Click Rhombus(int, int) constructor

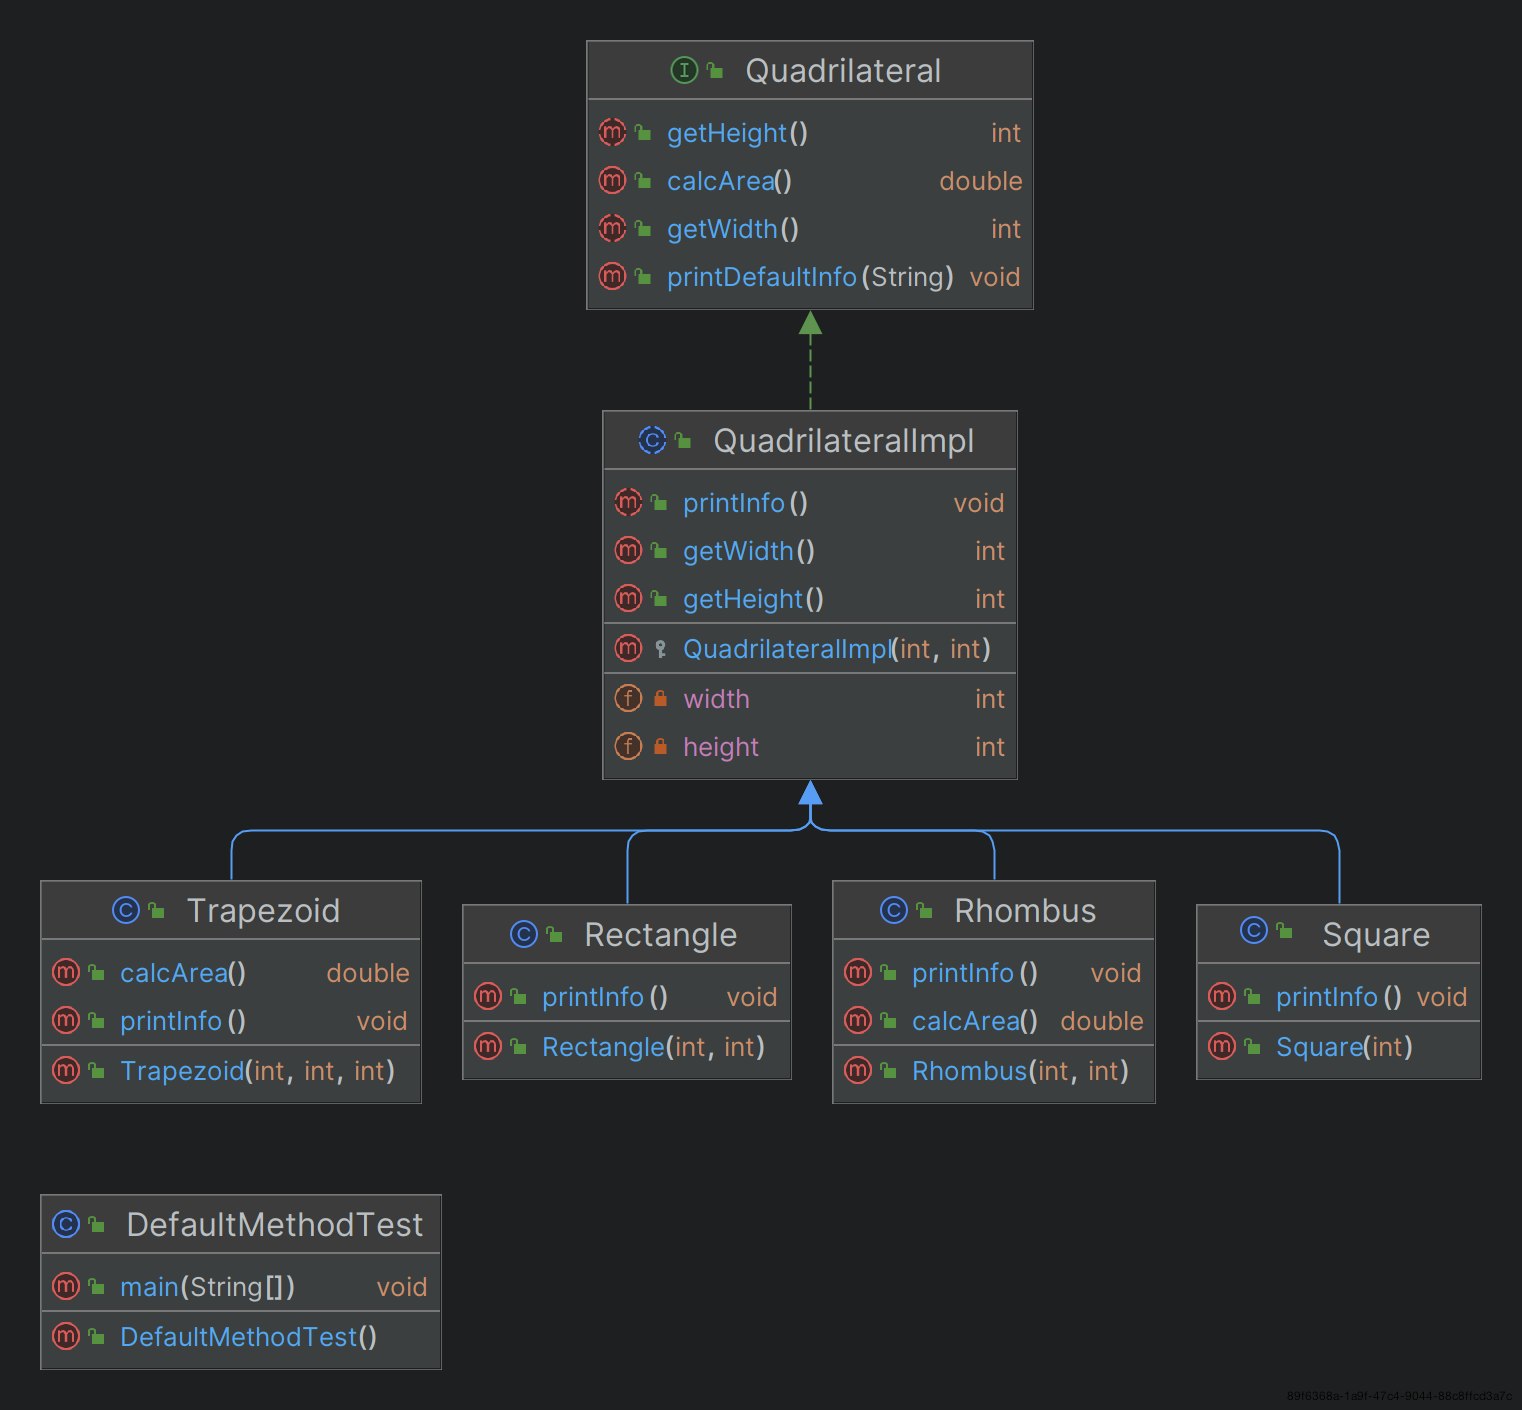click(x=1020, y=1071)
